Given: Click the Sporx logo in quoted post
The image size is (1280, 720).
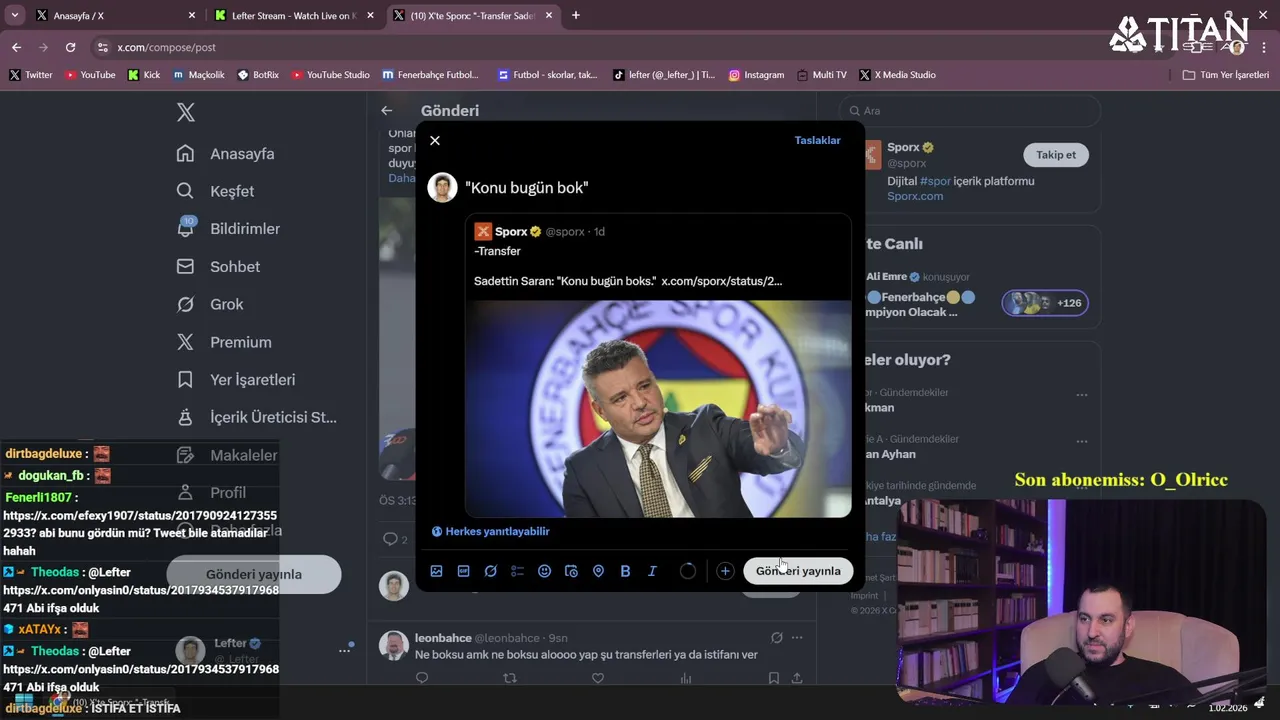Looking at the screenshot, I should pos(483,231).
